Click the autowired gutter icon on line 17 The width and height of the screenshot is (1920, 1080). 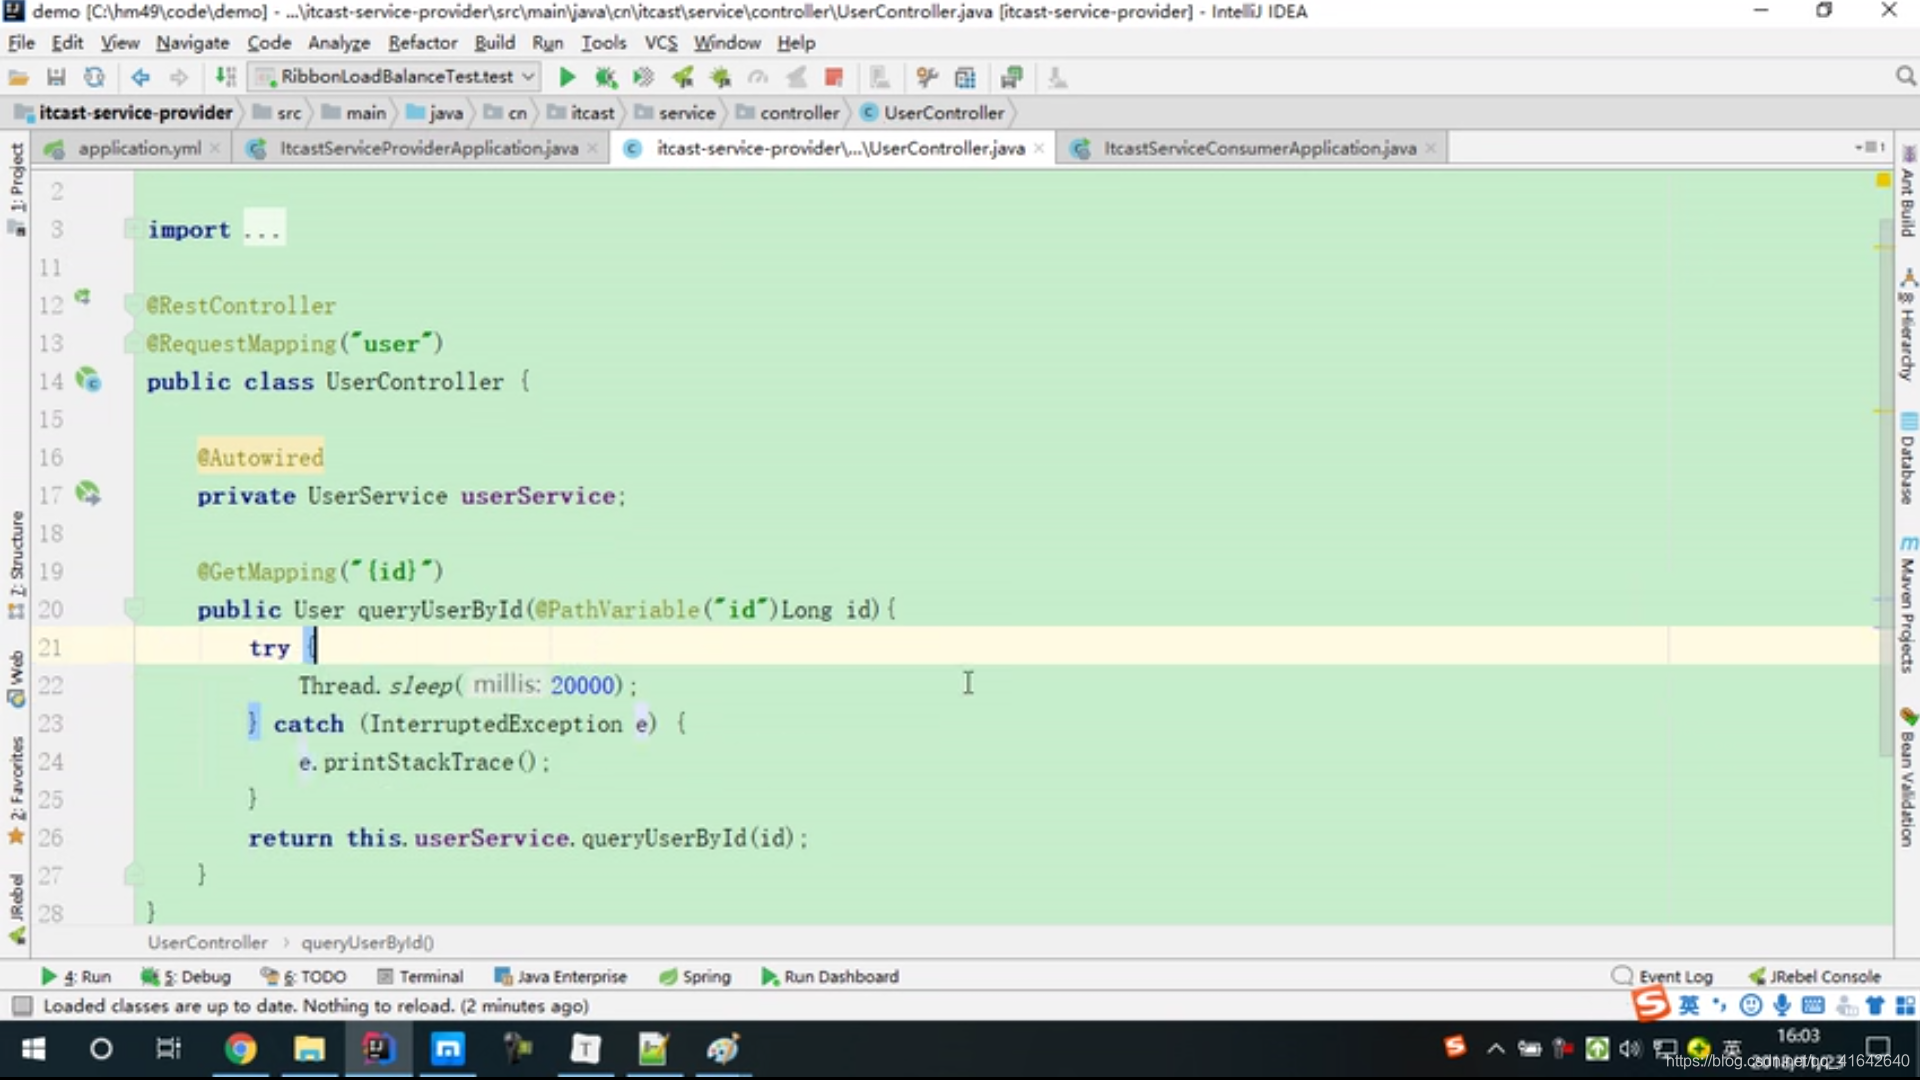[88, 493]
